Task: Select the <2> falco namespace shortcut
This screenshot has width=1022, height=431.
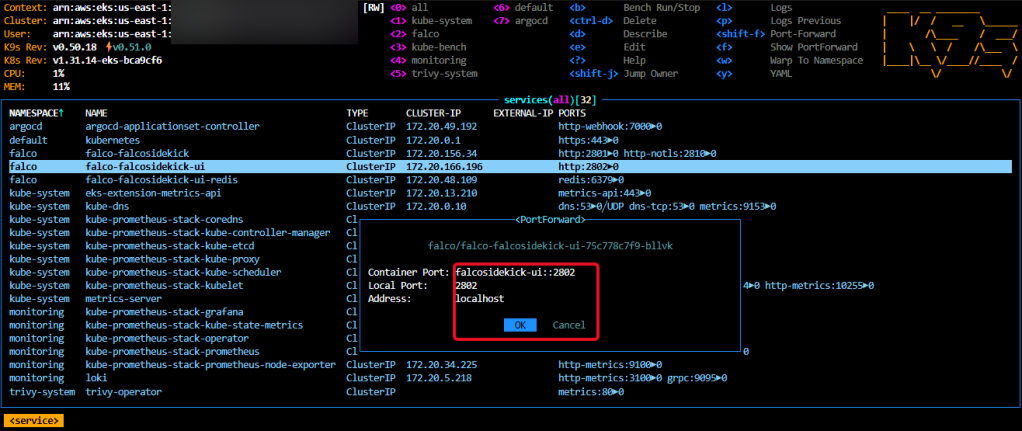Action: (415, 34)
